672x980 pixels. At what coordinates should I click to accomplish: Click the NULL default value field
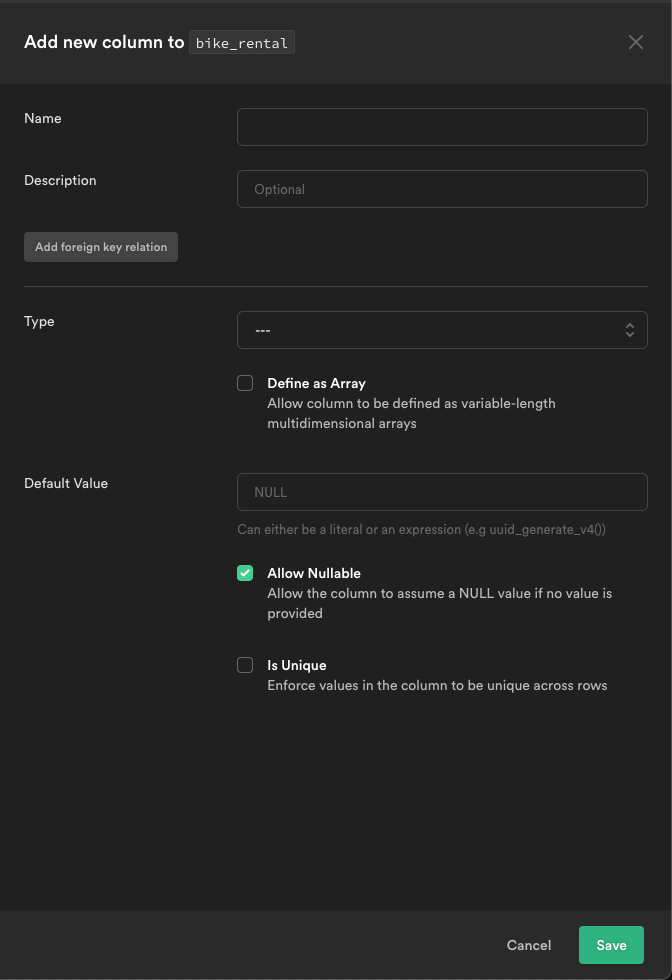coord(442,492)
